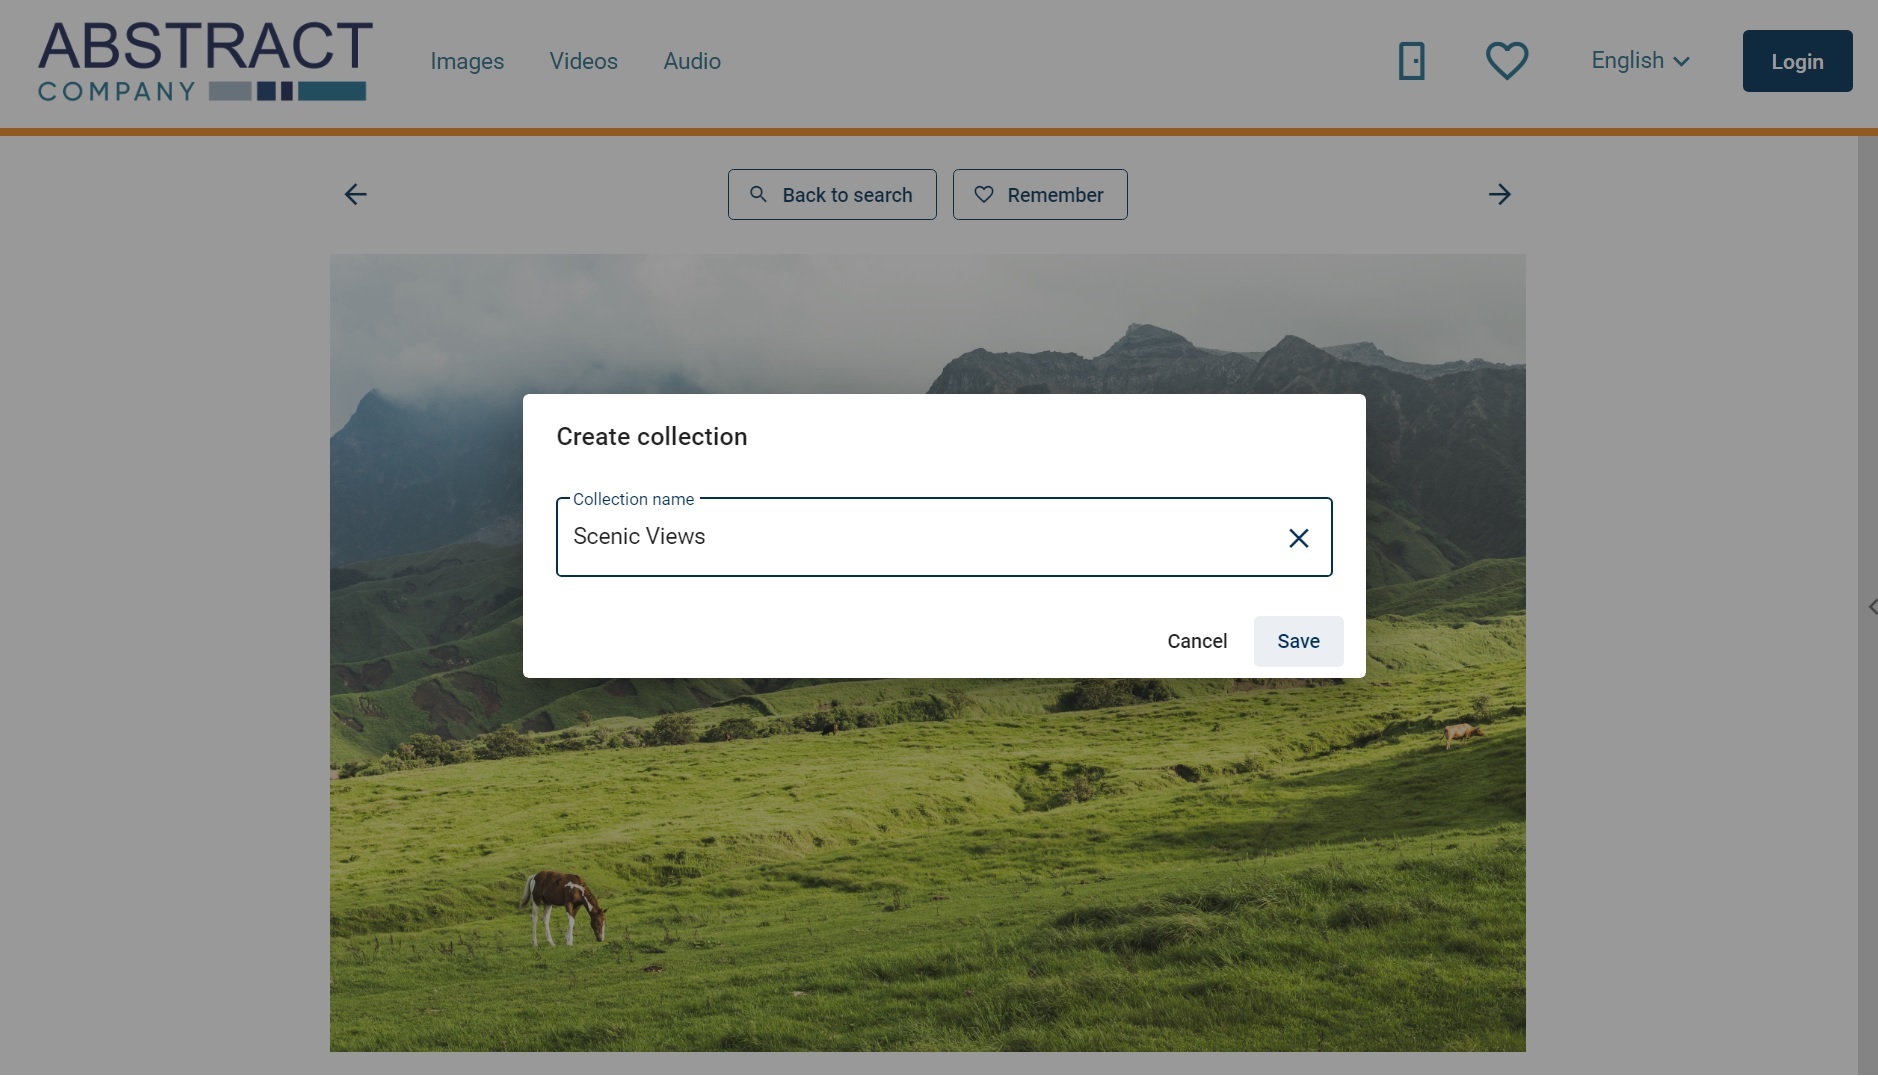Open favorites via the header heart icon
Viewport: 1878px width, 1076px height.
pos(1507,61)
